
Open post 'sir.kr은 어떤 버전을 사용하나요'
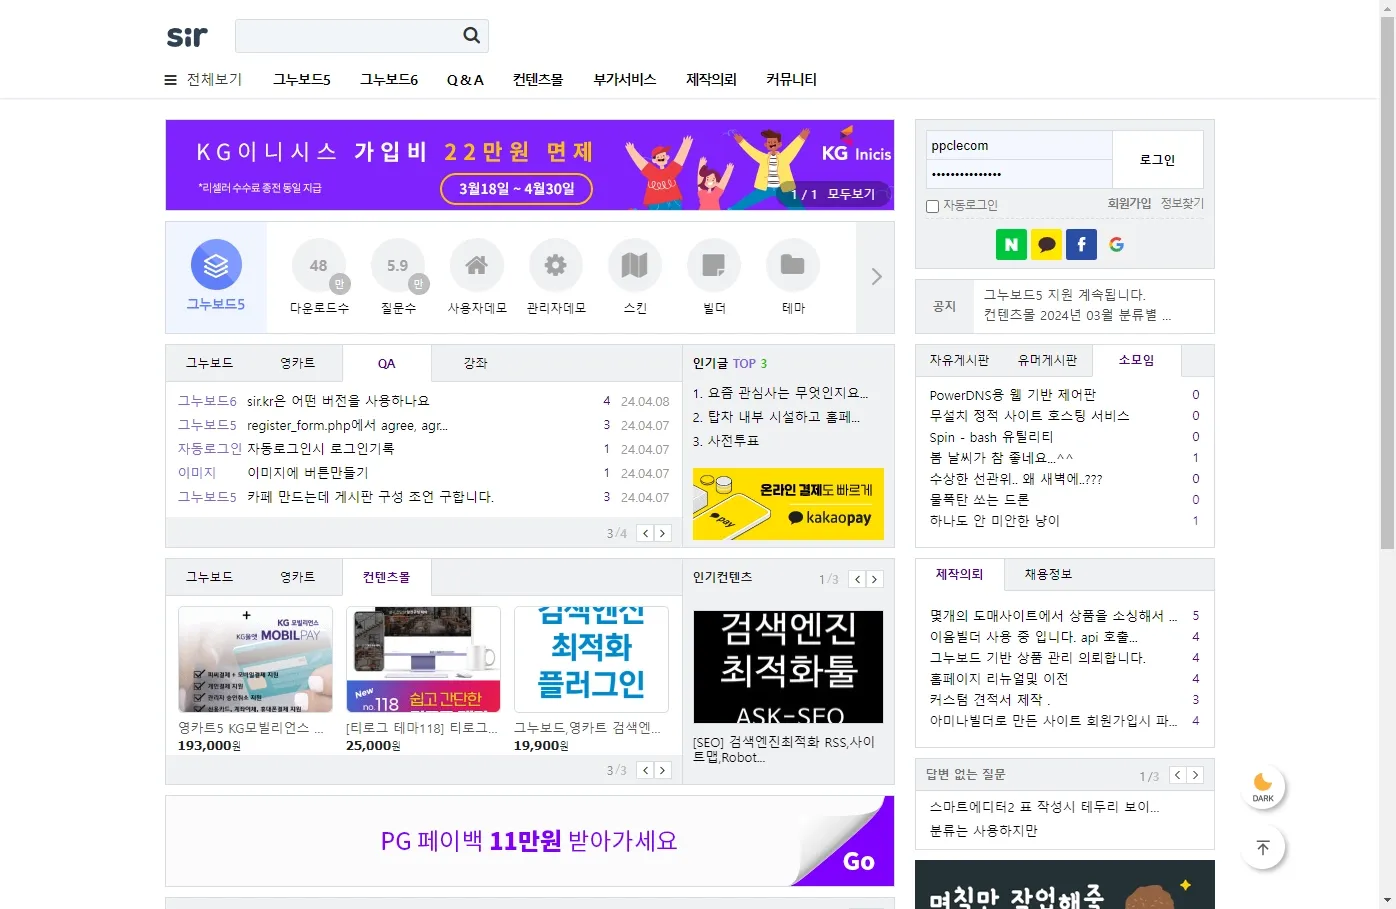[338, 401]
